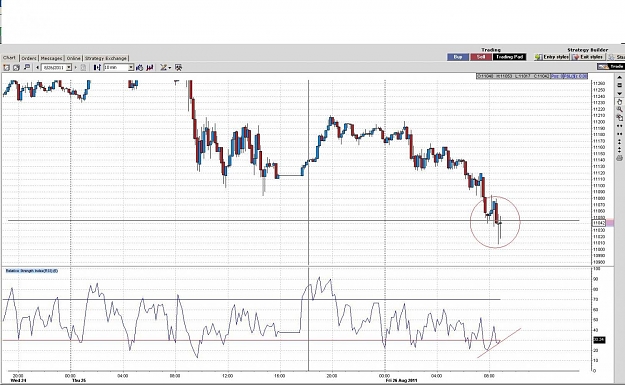Viewport: 625px width, 385px height.
Task: Click the blue symbol info label beside OHLC
Action: click(x=568, y=76)
